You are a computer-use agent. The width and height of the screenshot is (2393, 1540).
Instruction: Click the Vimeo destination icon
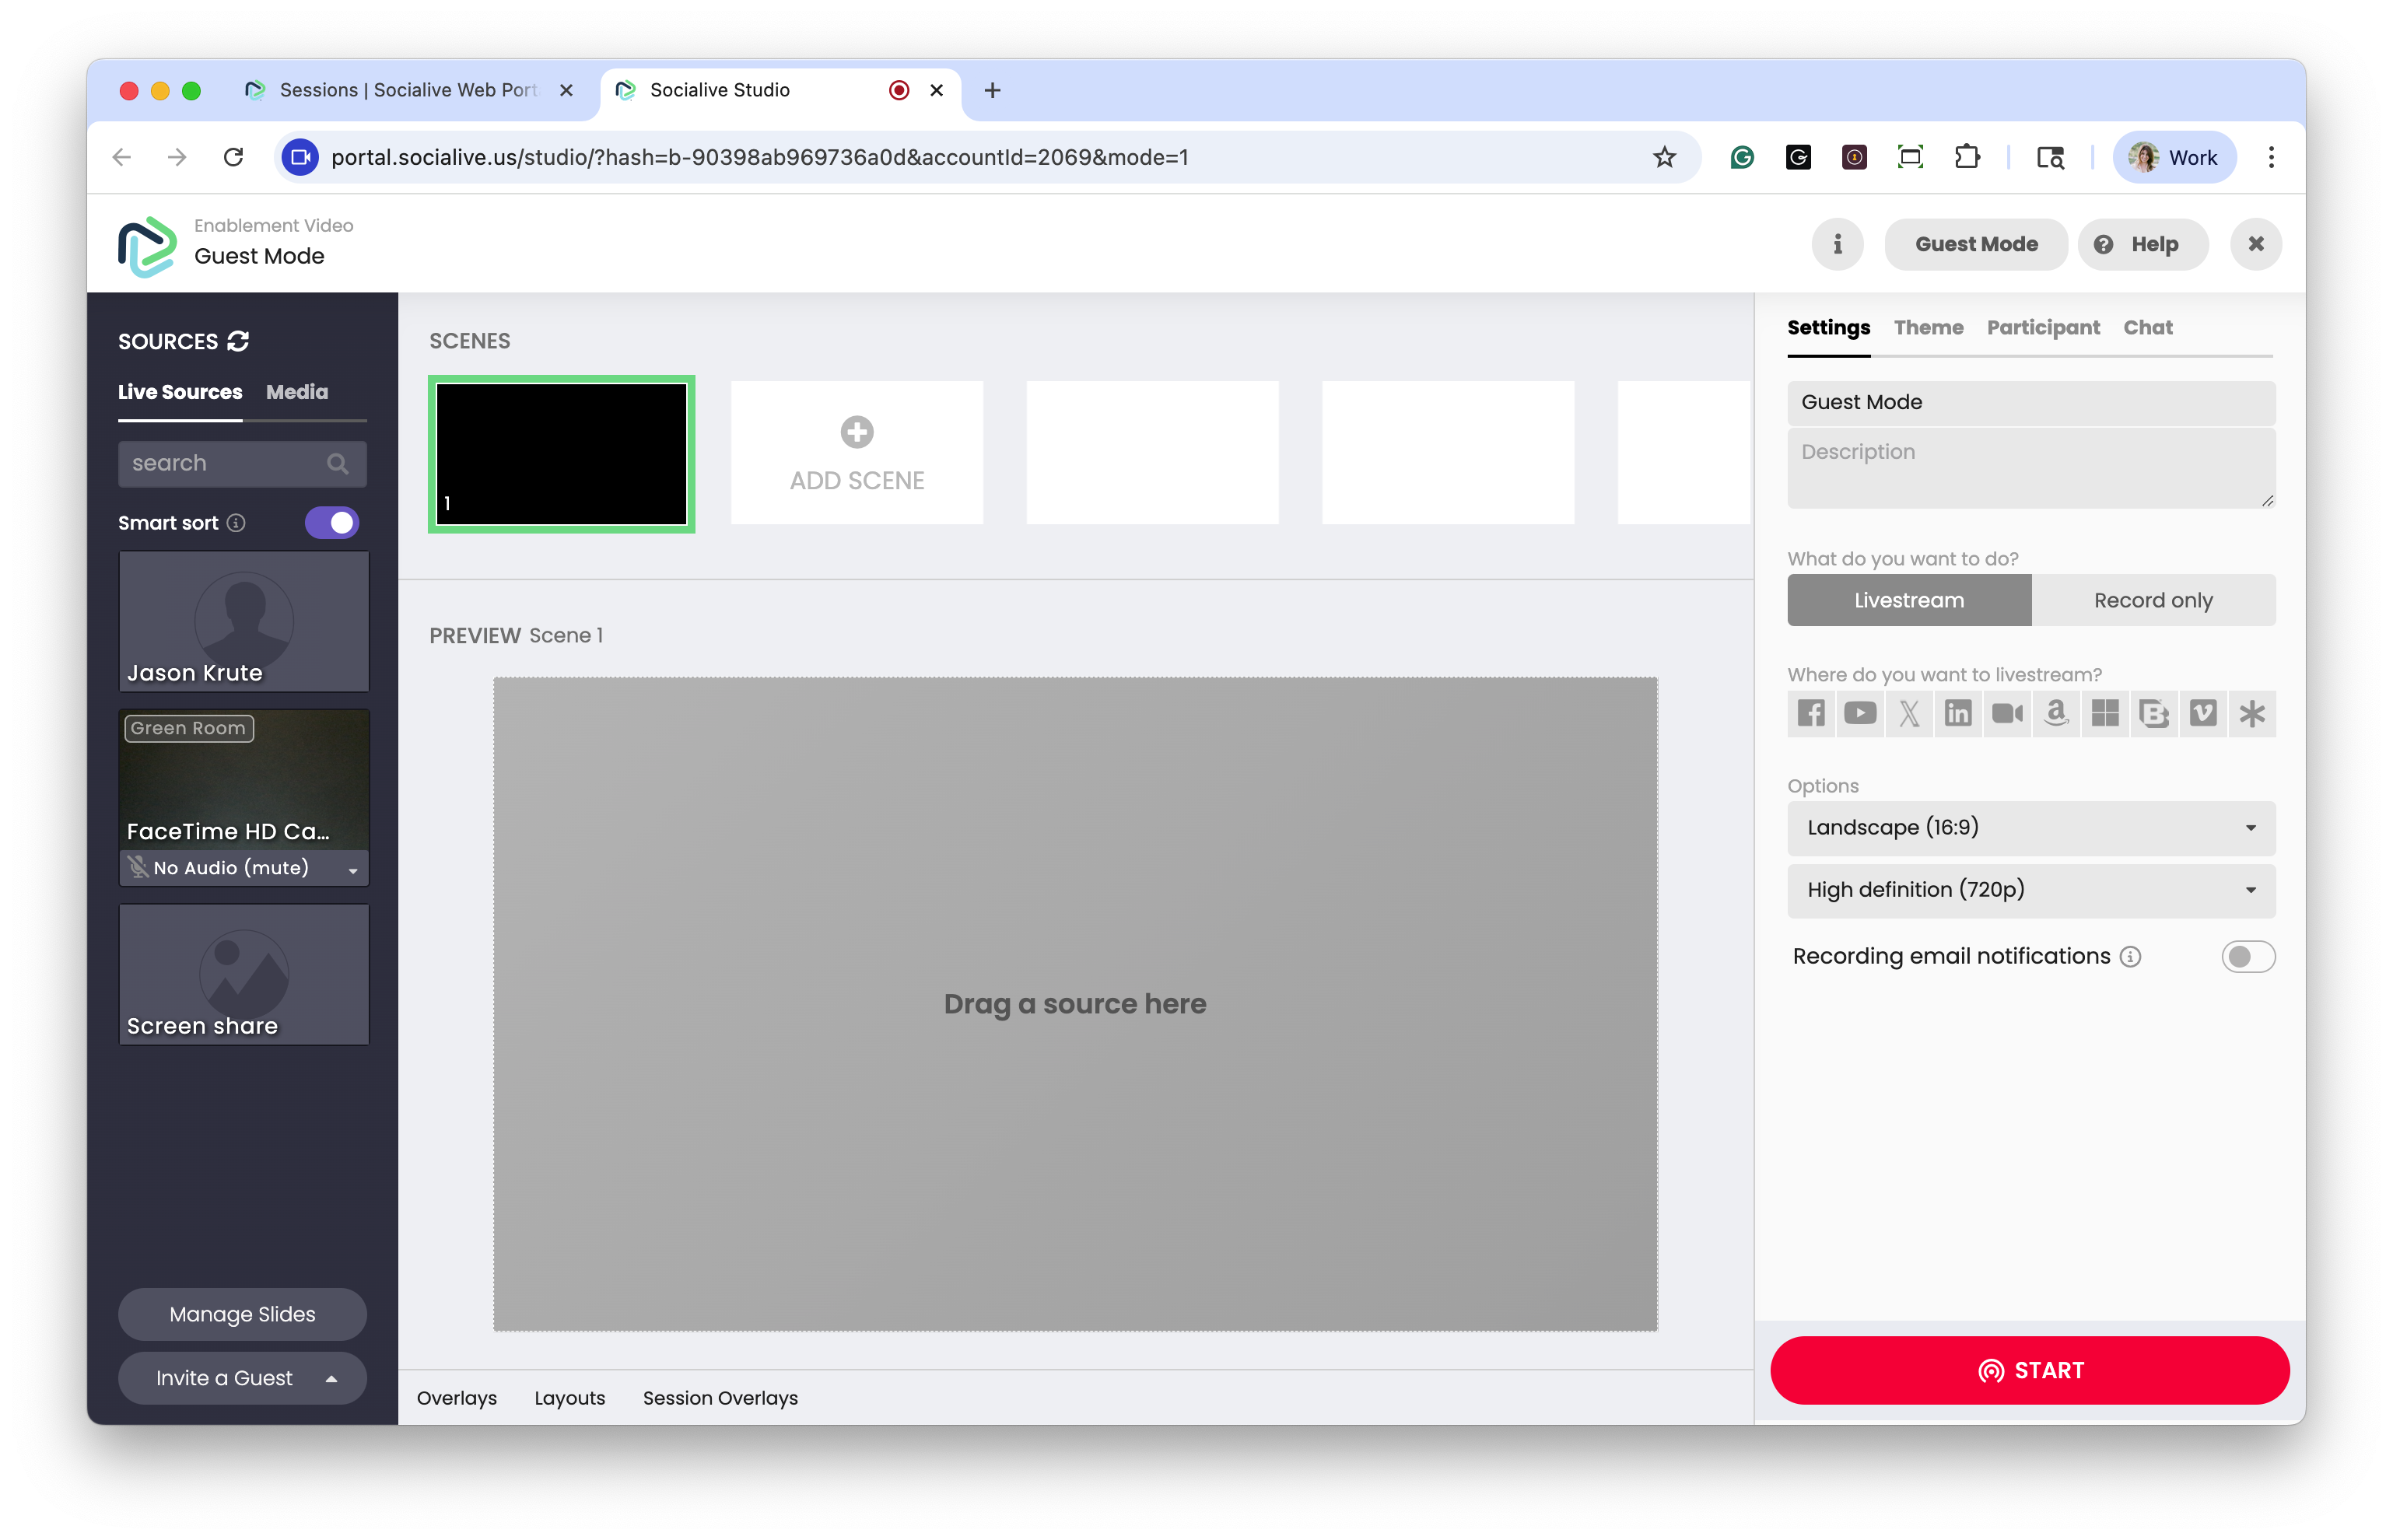(2203, 713)
